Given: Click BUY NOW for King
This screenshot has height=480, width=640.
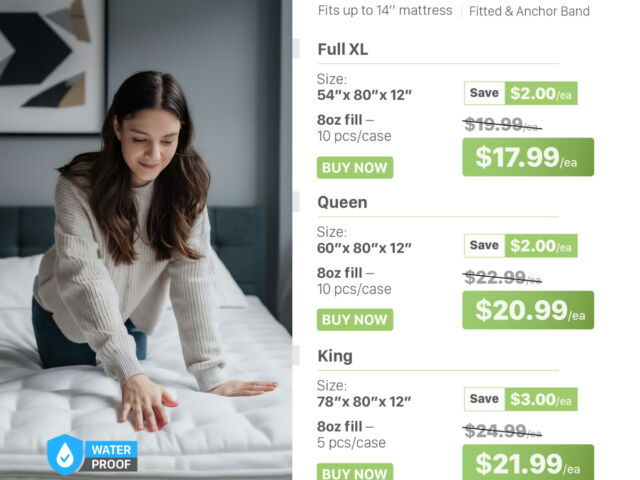Looking at the screenshot, I should [355, 472].
